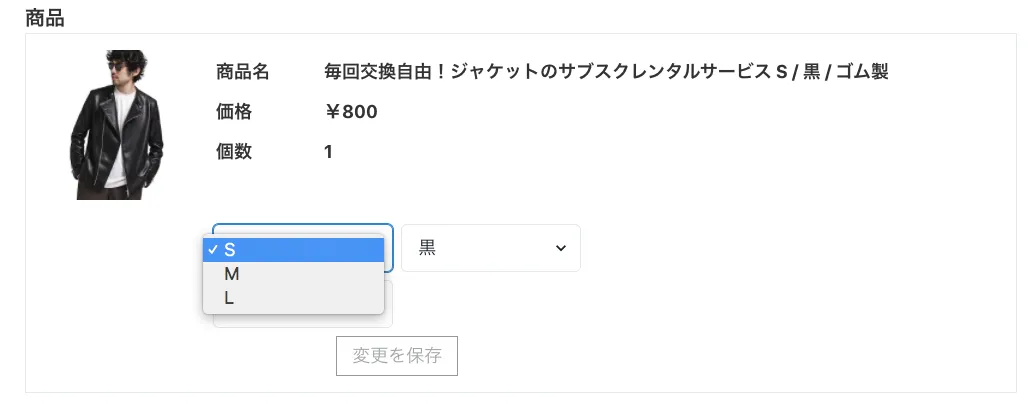
Task: Click the chevron arrow on the 黒 dropdown
Action: [x=561, y=248]
